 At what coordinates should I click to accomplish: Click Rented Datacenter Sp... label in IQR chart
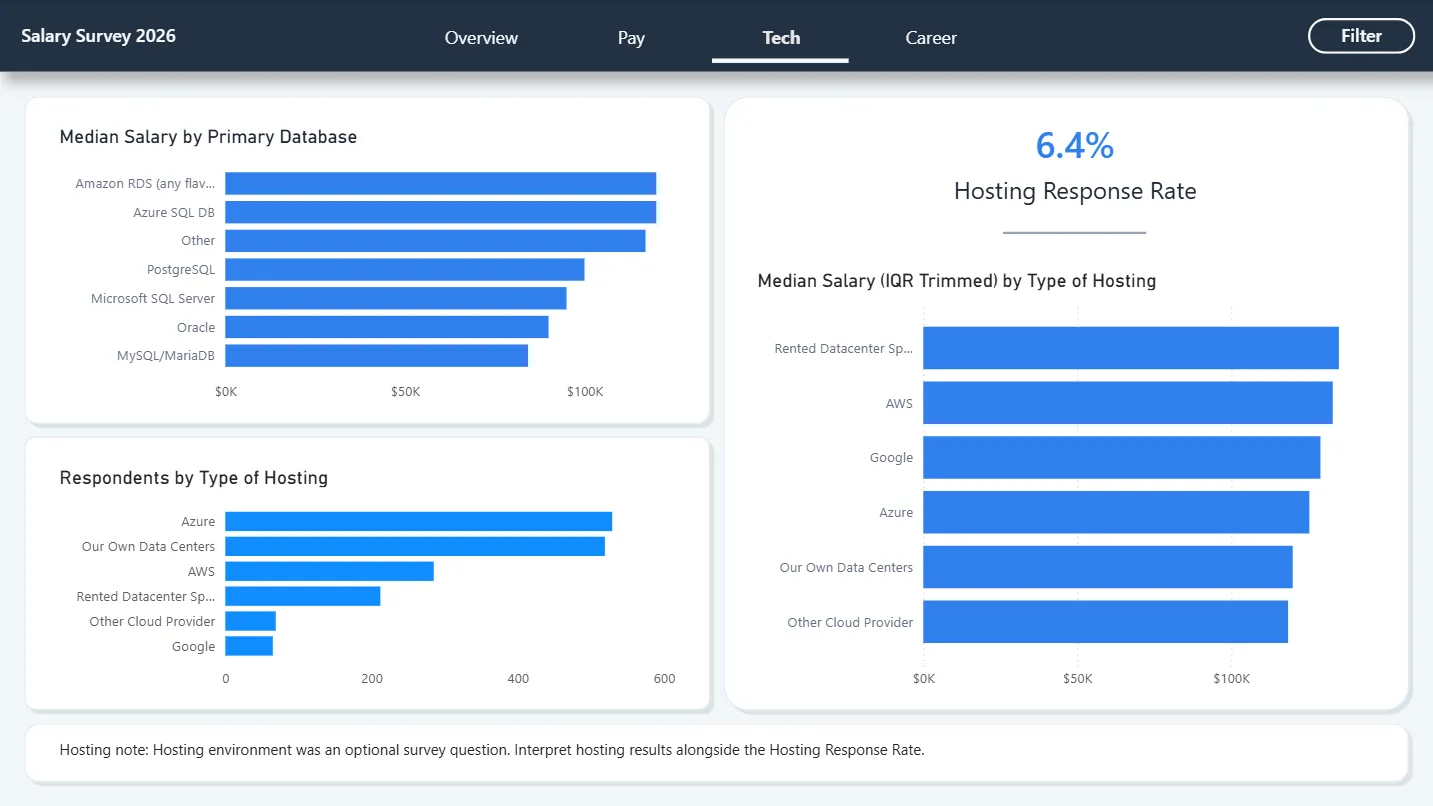pos(844,348)
